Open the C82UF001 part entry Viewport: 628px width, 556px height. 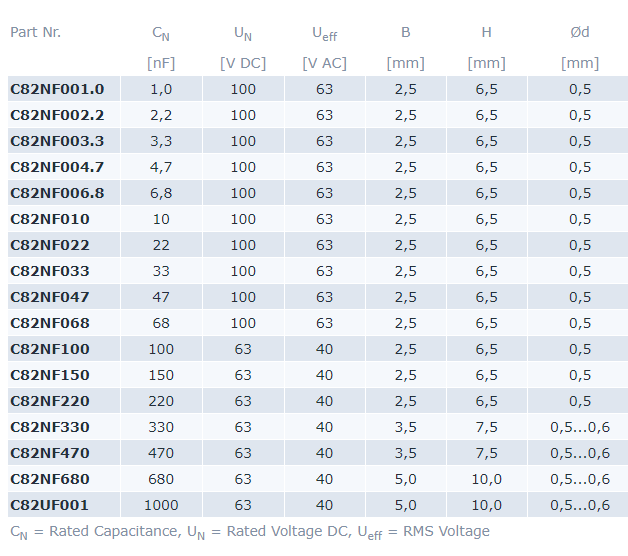coord(50,505)
